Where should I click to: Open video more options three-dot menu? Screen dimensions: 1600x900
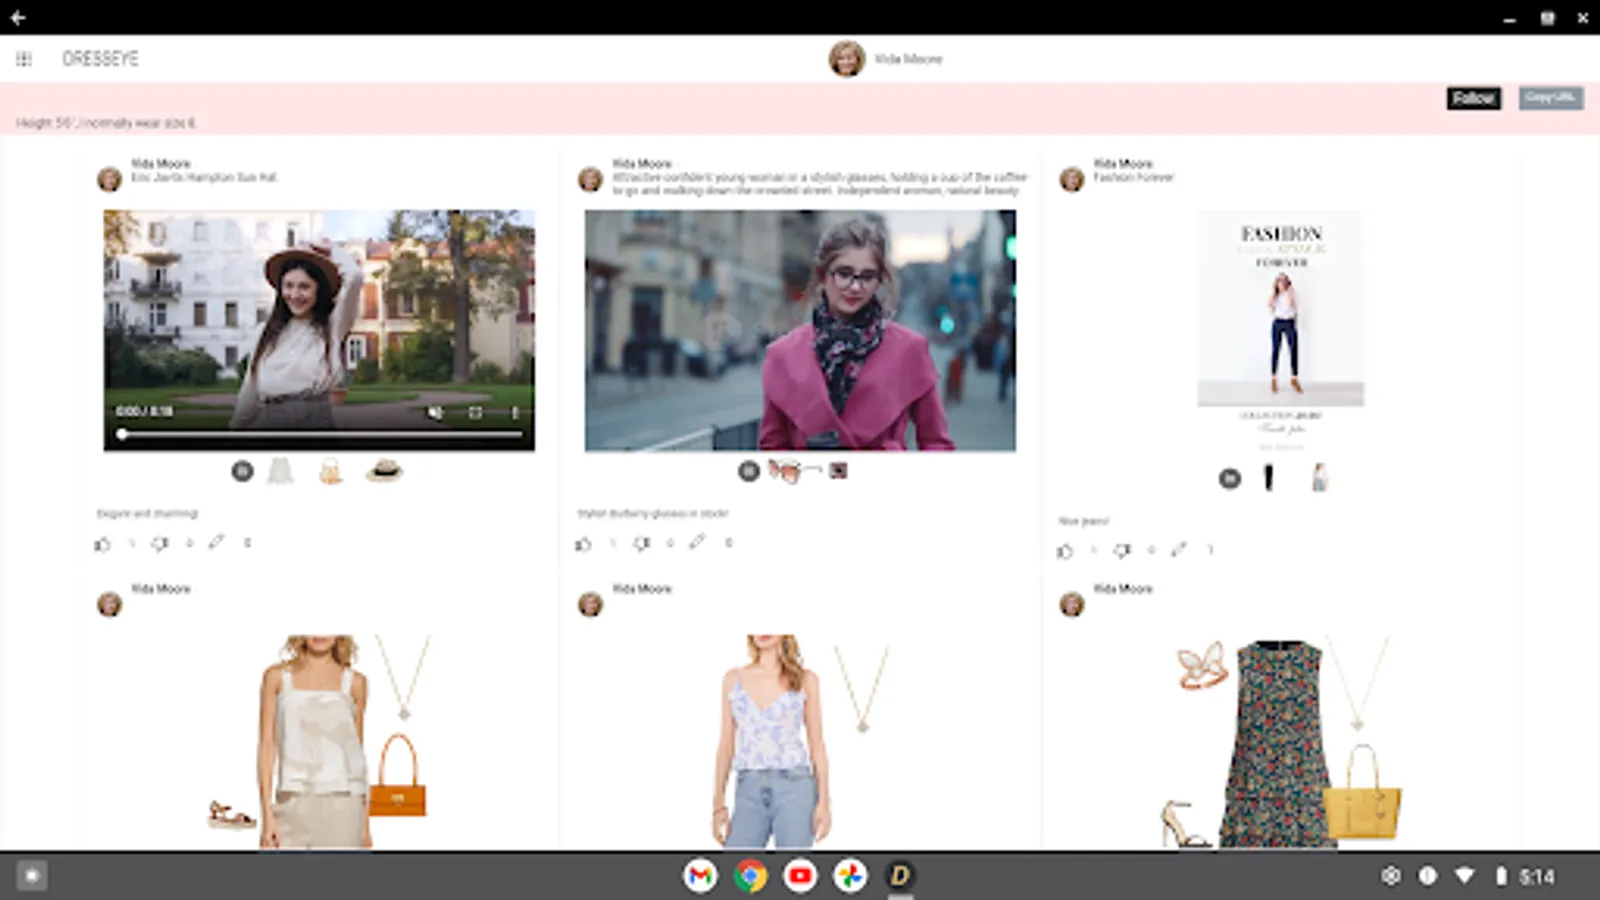515,412
